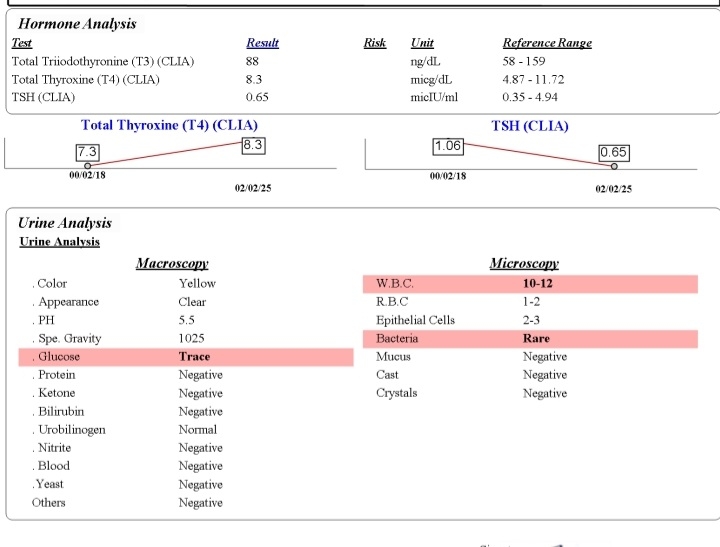Click the Crystals row label
The width and height of the screenshot is (720, 547).
[397, 393]
